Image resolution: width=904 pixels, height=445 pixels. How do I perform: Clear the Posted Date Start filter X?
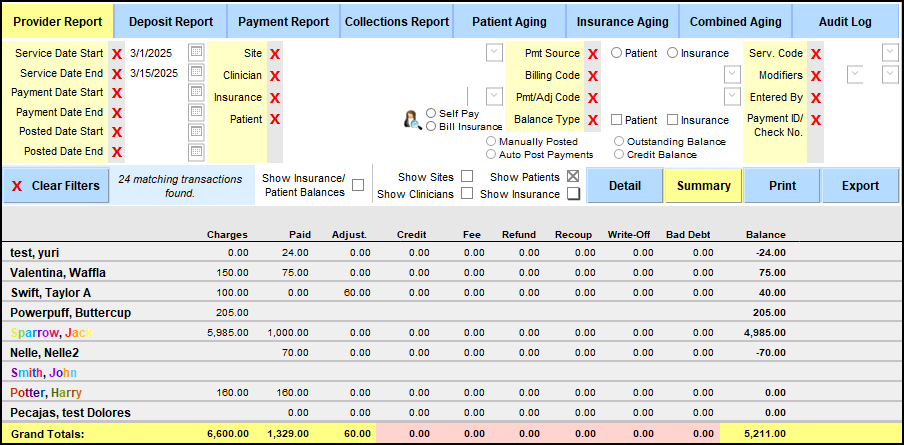[116, 132]
